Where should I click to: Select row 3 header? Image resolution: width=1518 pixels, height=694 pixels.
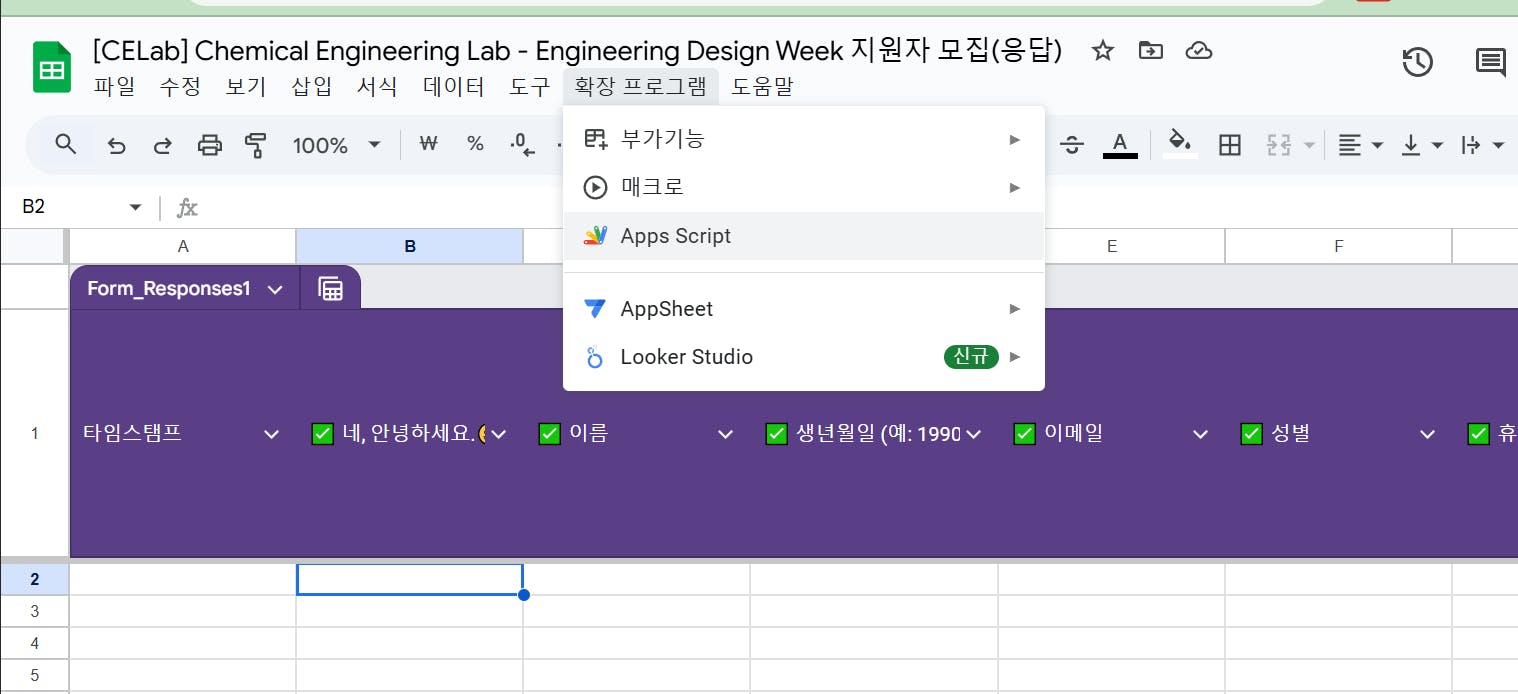35,611
